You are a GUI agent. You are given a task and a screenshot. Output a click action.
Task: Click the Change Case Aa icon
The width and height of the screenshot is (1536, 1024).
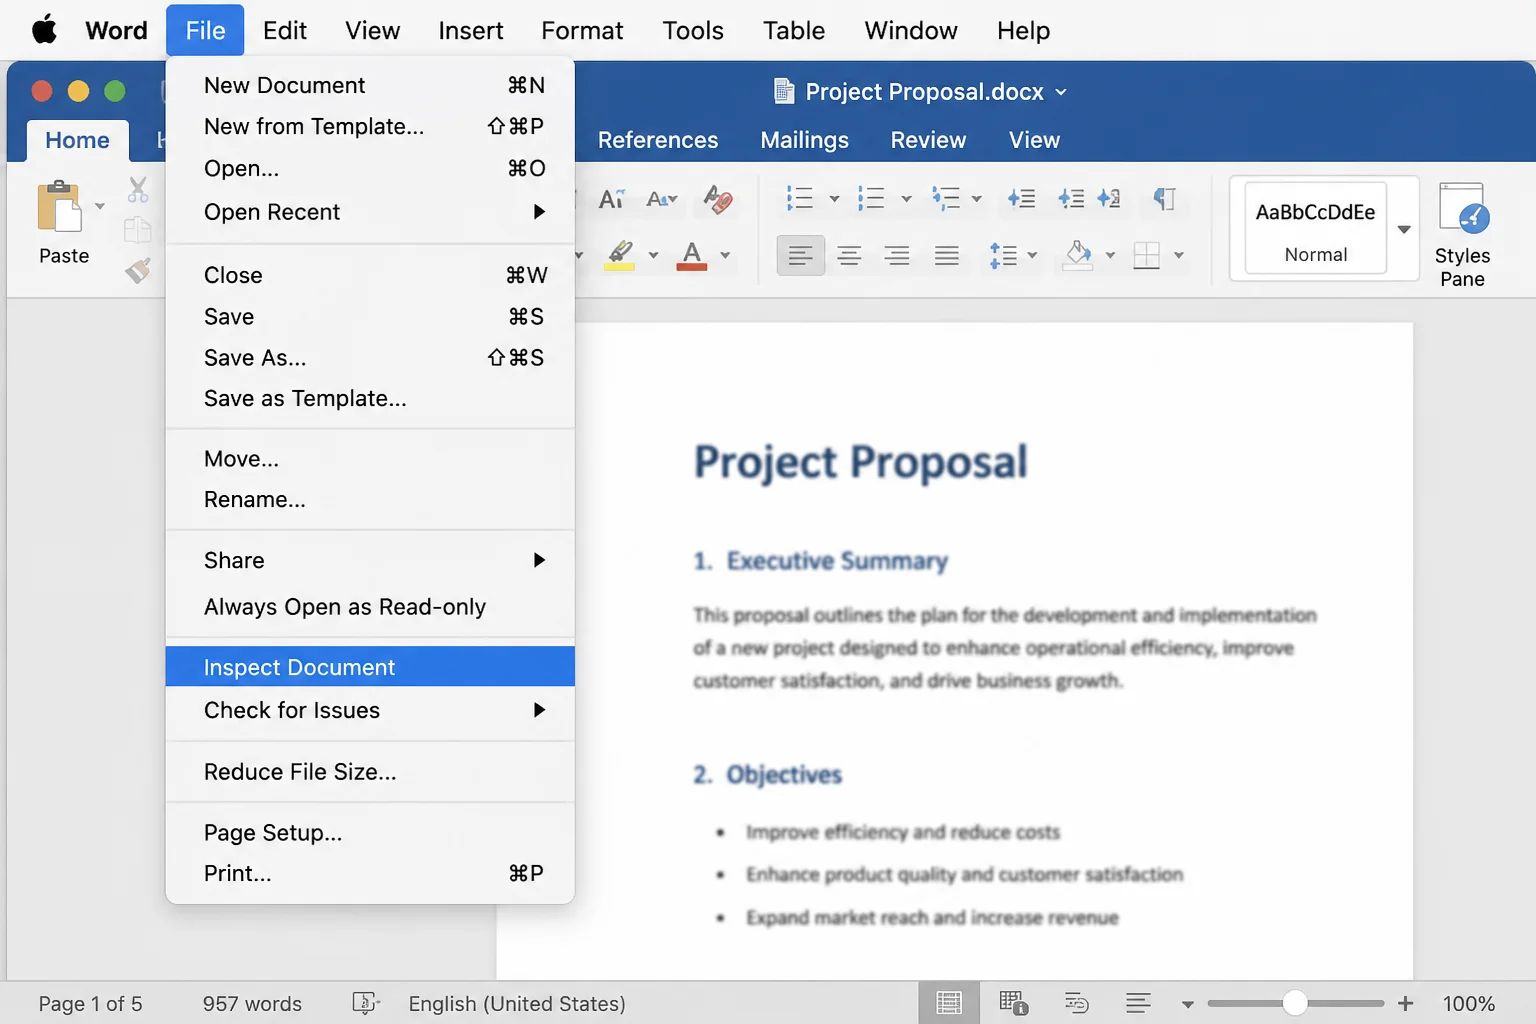click(x=661, y=199)
